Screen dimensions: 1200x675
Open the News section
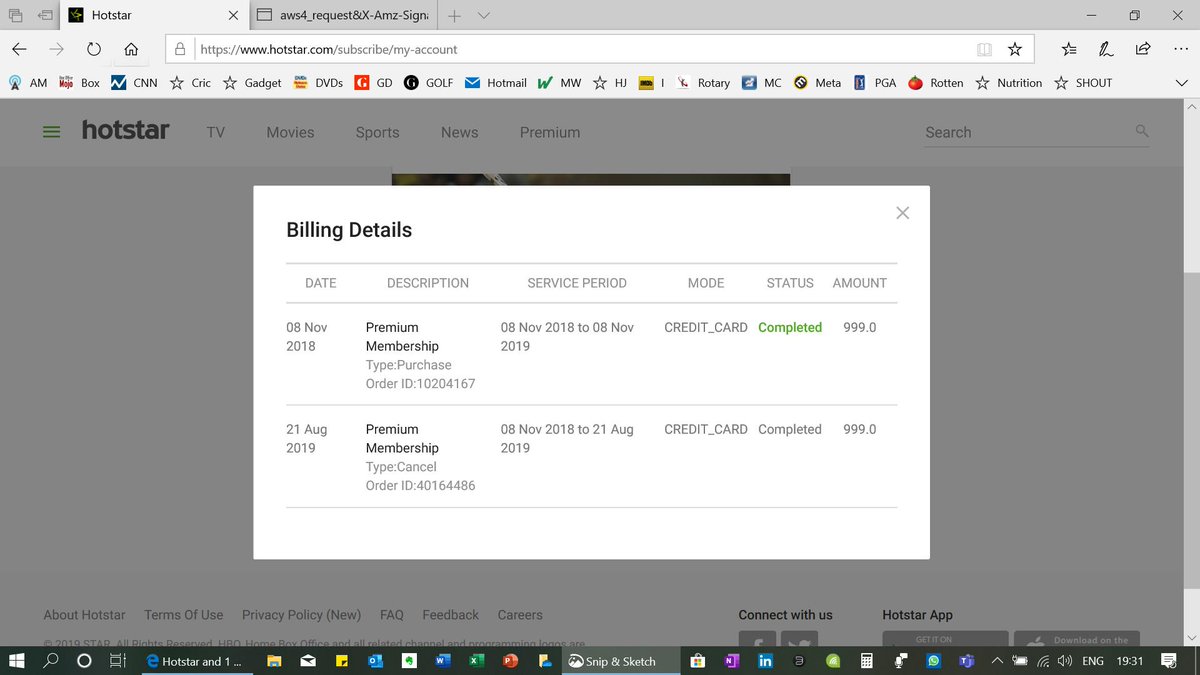point(459,132)
